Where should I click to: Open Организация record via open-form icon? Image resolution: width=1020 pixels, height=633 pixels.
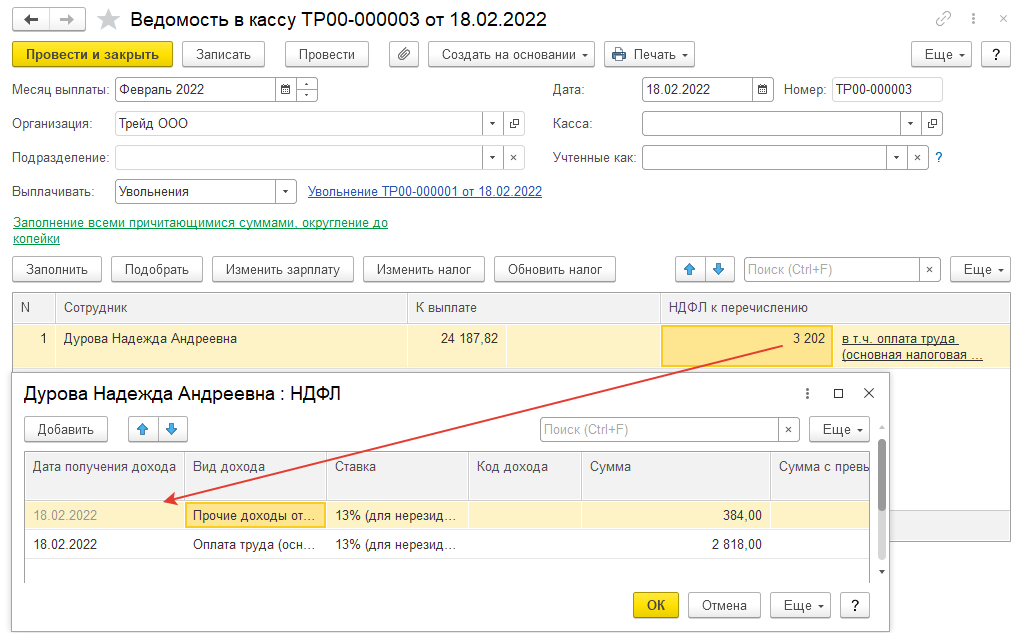514,124
